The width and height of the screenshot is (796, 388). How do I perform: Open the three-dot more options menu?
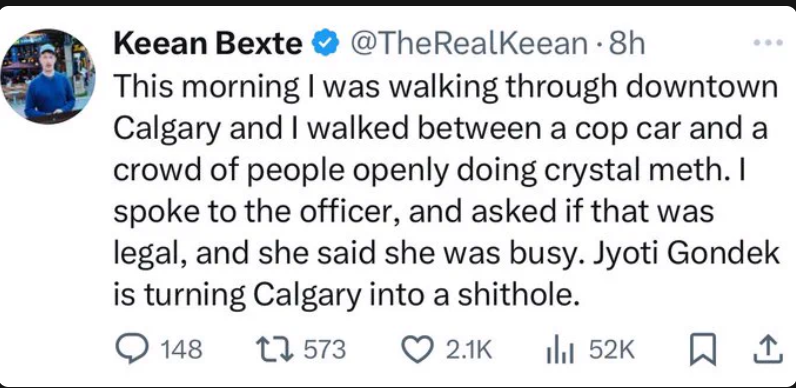tap(767, 44)
